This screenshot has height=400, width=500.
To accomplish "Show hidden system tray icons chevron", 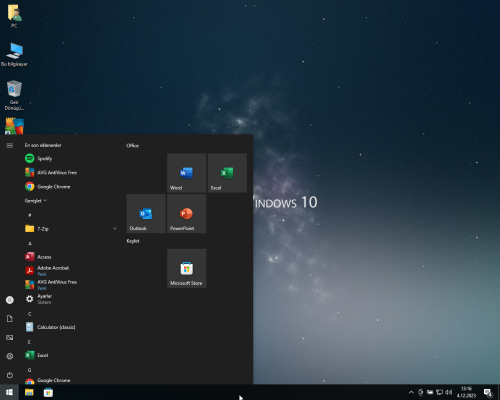I will [411, 392].
